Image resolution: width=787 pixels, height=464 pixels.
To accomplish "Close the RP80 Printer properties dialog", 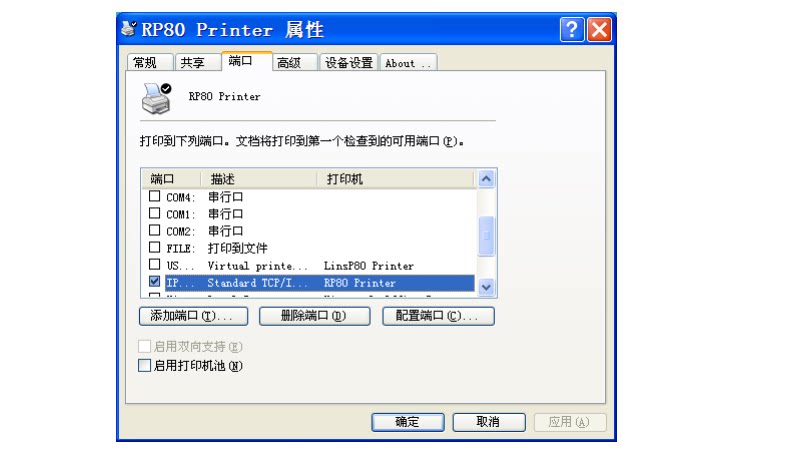I will [x=599, y=30].
